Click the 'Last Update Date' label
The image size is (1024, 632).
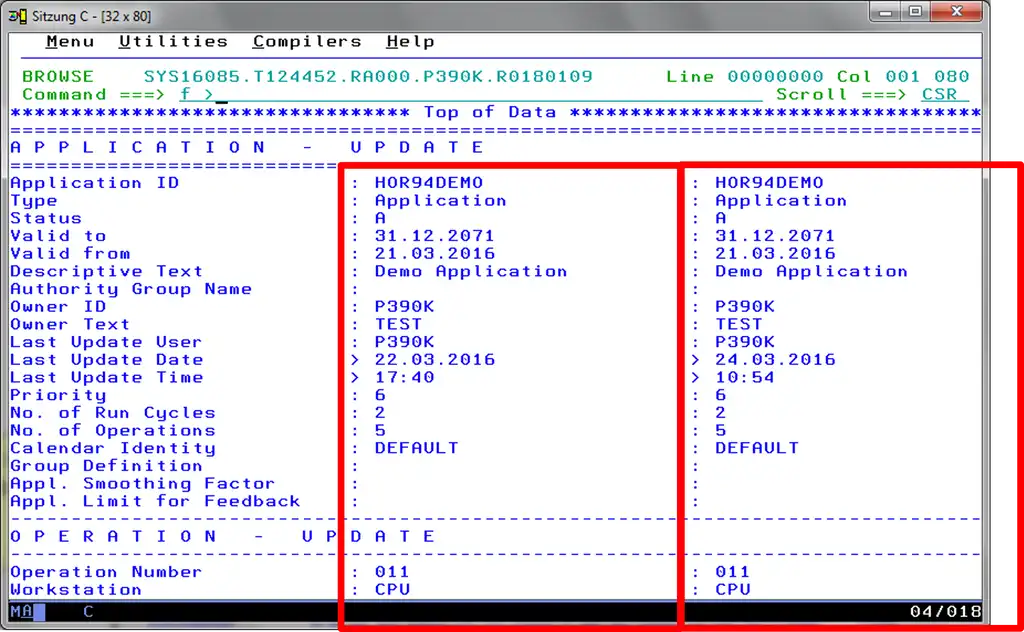[x=106, y=359]
